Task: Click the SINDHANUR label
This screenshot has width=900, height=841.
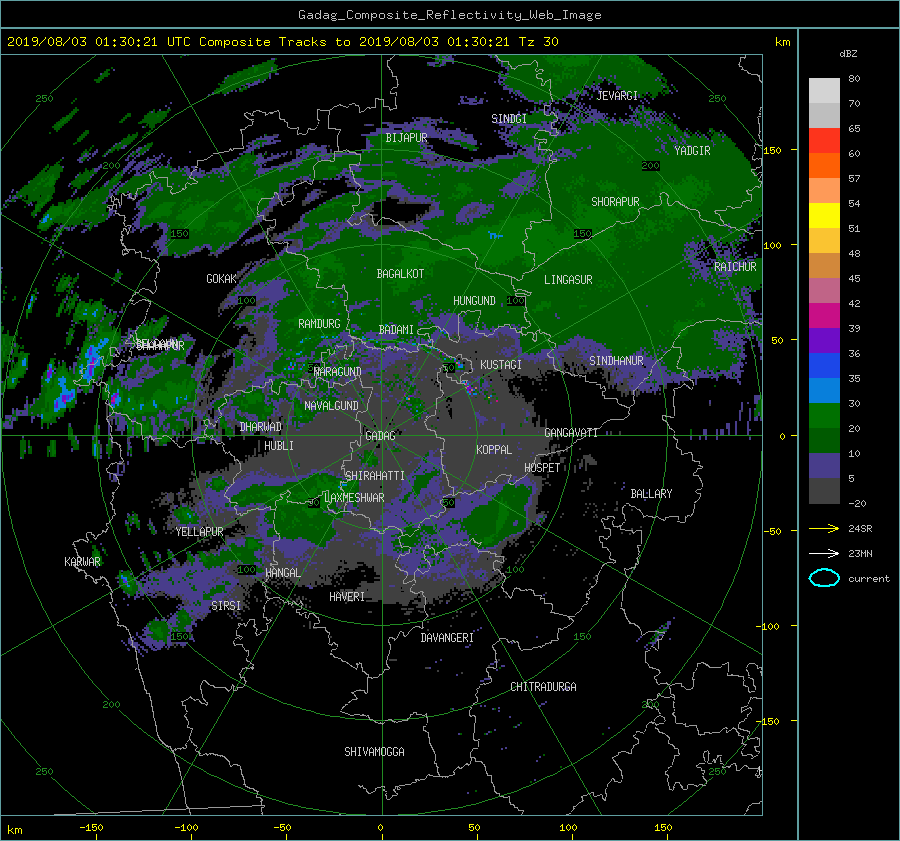Action: [616, 361]
